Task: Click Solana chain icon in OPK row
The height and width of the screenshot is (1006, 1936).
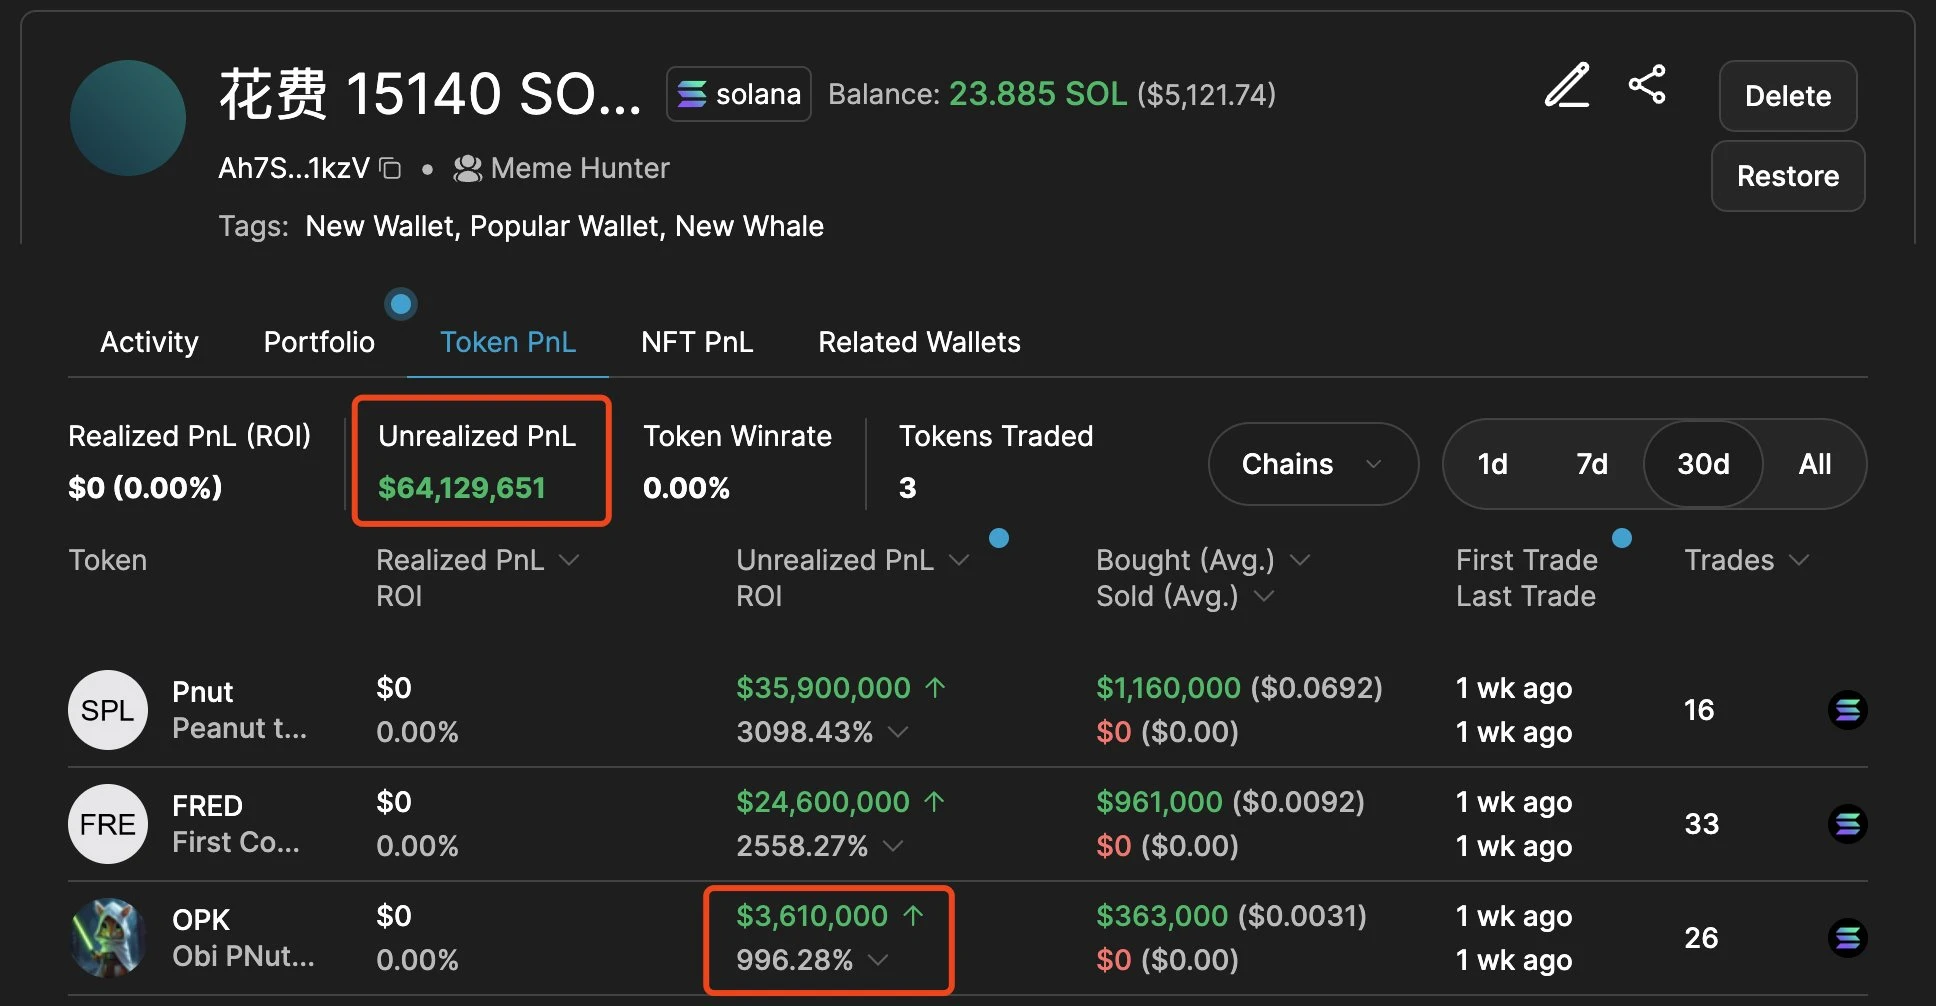Action: [1847, 938]
